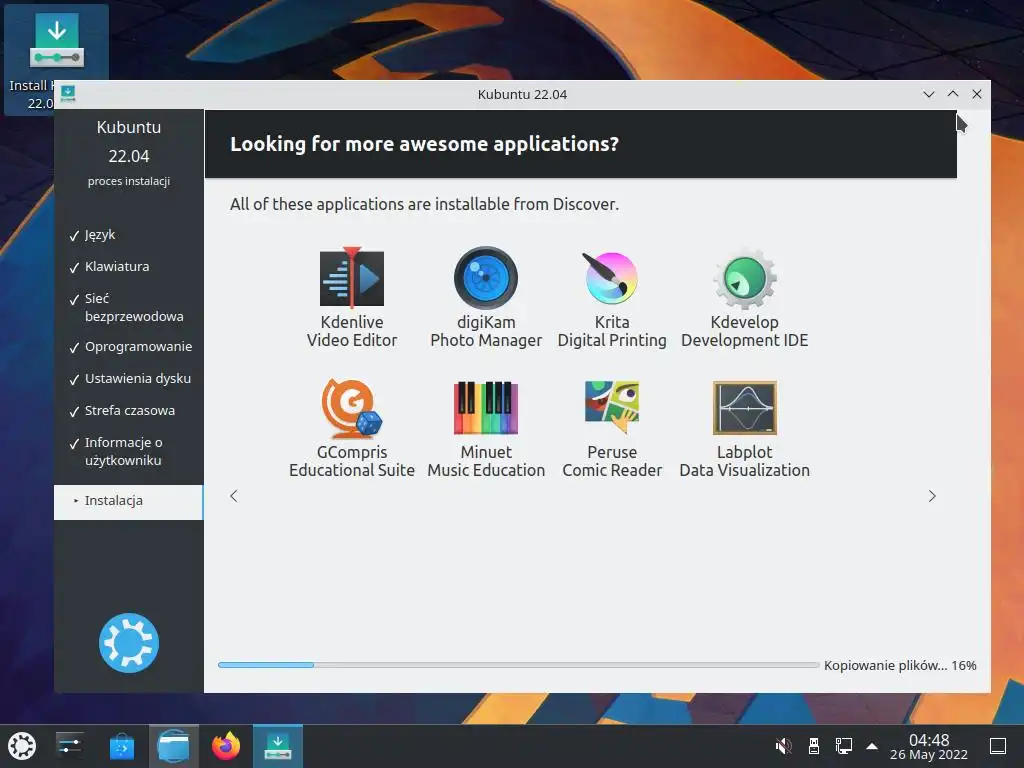Launch Firefox from the taskbar

point(226,746)
